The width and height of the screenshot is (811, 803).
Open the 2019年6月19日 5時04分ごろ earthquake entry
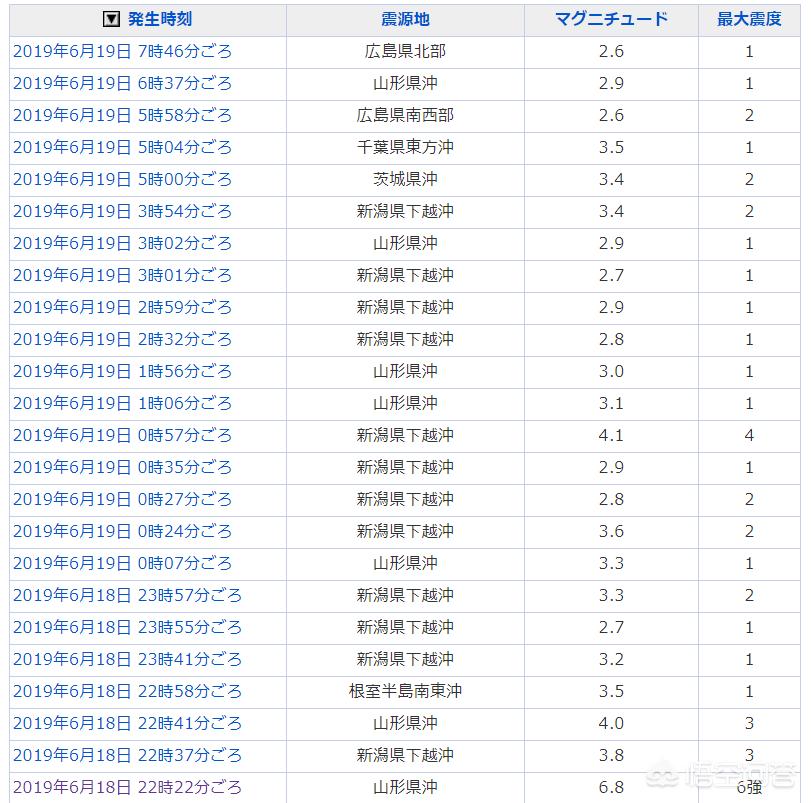click(x=123, y=148)
